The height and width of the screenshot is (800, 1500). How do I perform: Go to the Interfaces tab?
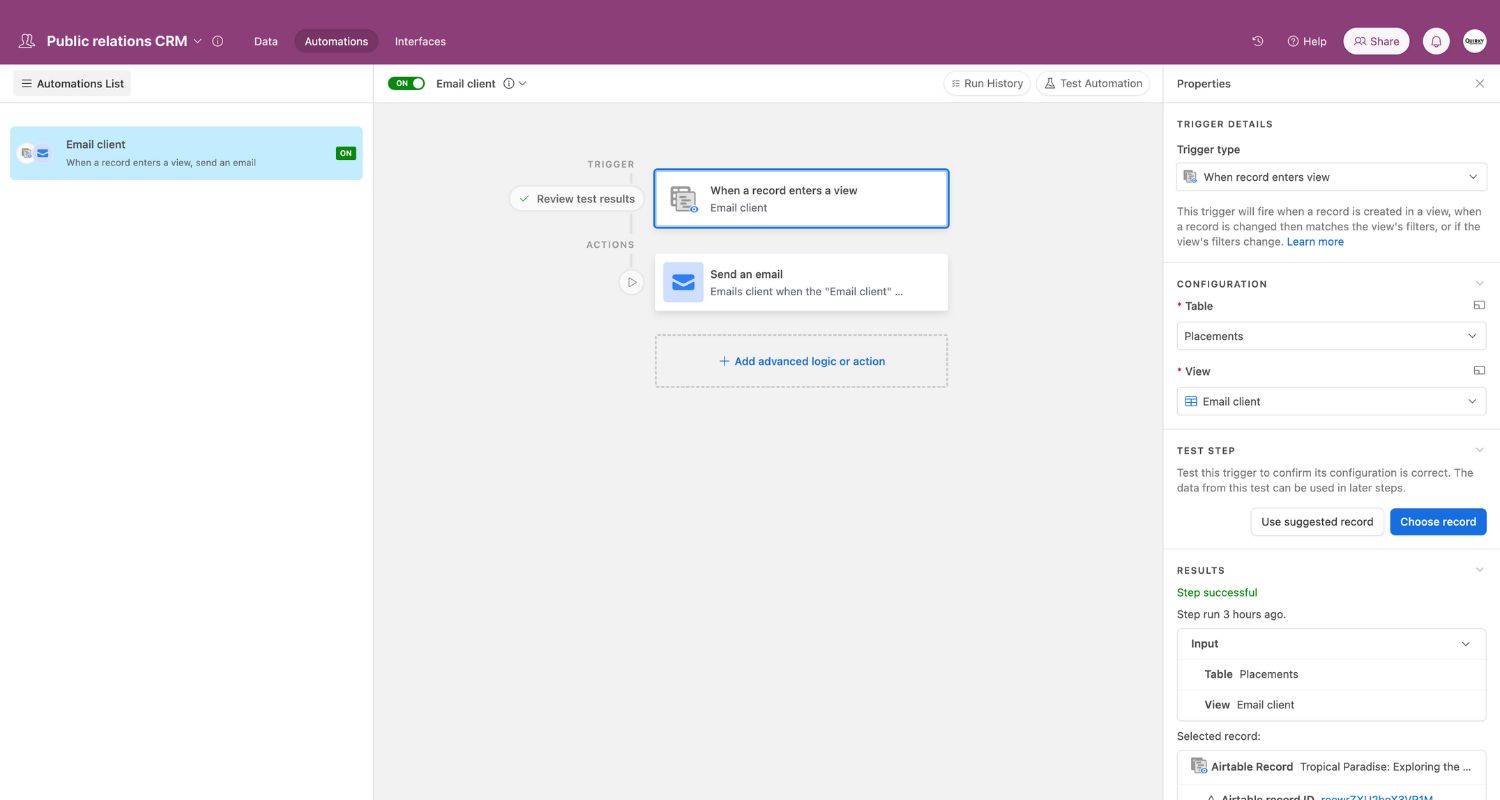(x=420, y=41)
